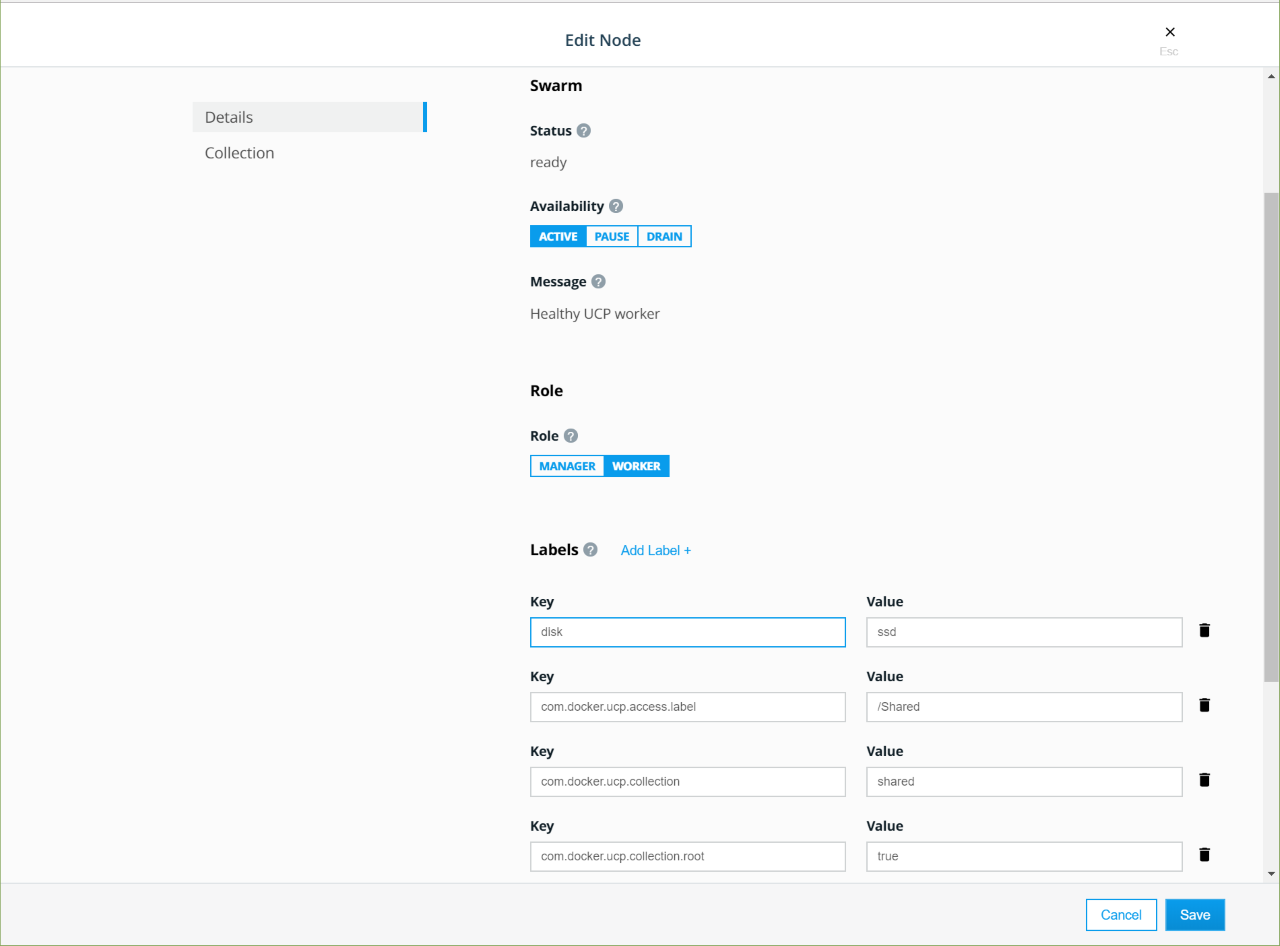Click the ssd value input field
This screenshot has width=1280, height=946.
click(1024, 632)
